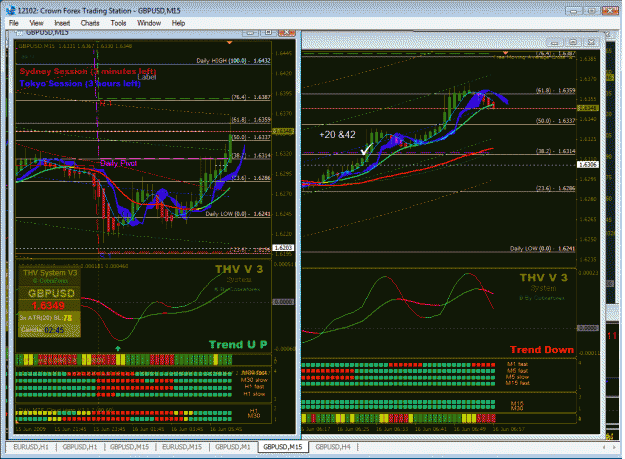Image resolution: width=625 pixels, height=459 pixels.
Task: Switch to the GBPUSD,M1 chart tab
Action: pos(233,447)
